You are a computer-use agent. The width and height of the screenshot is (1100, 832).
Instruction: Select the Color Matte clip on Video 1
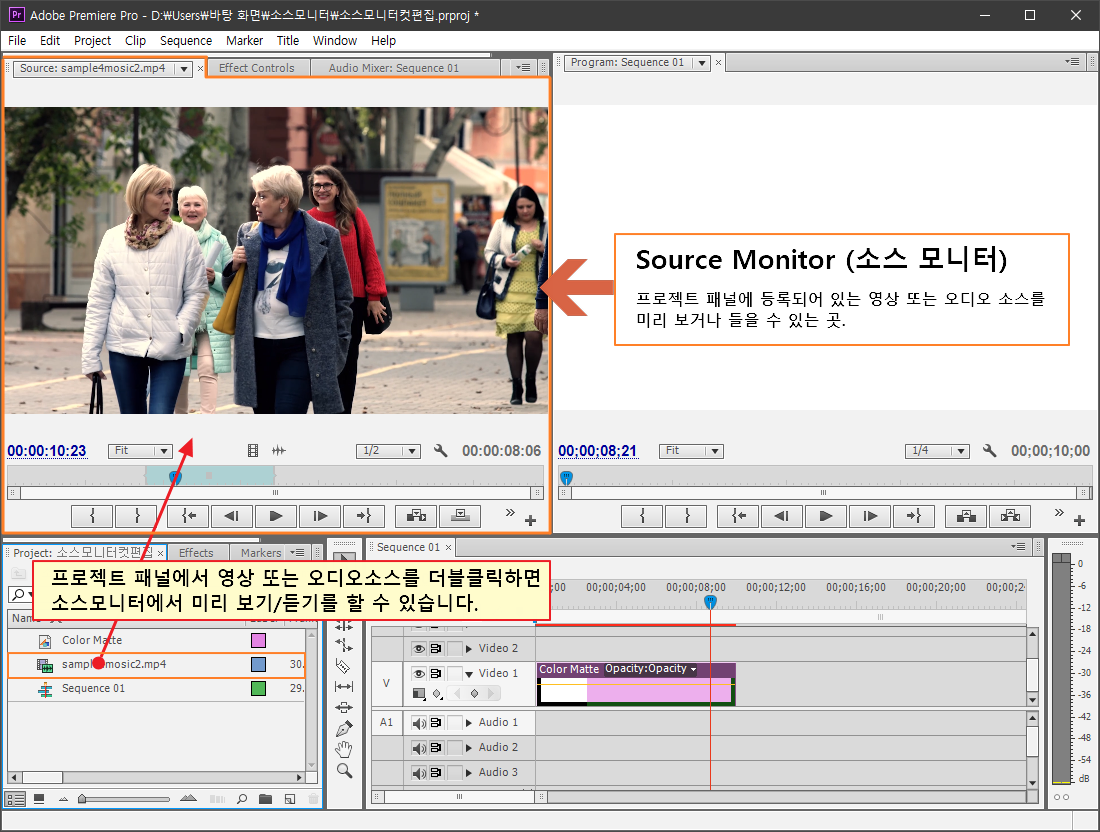(636, 684)
